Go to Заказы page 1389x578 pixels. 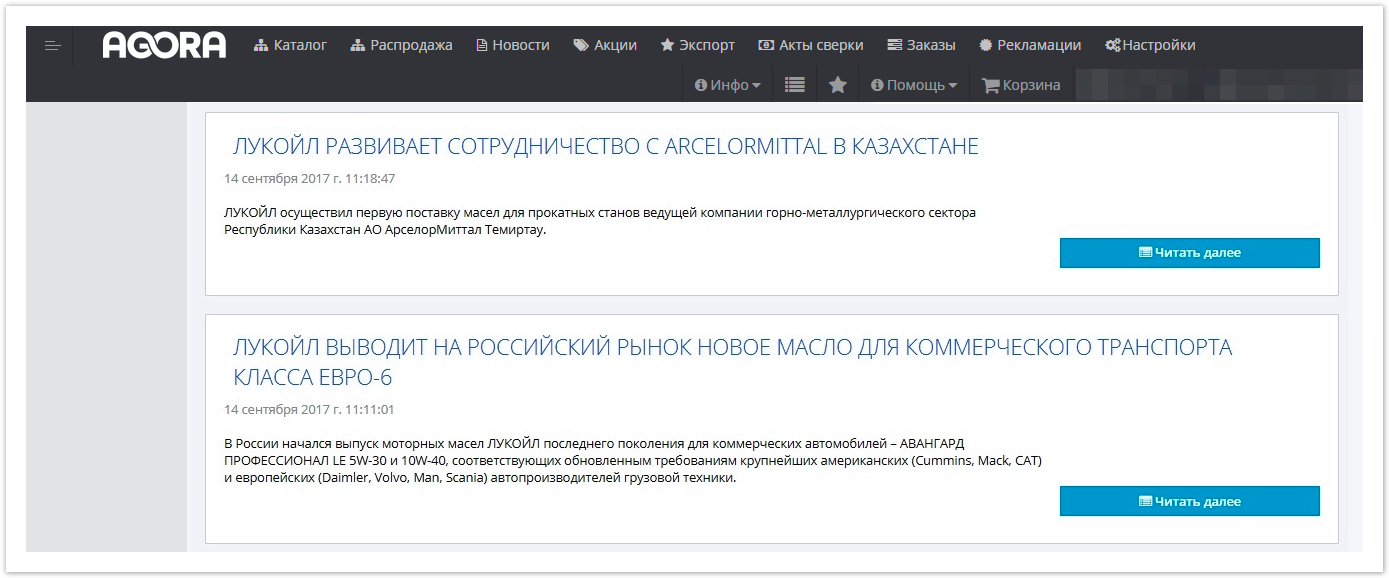pyautogui.click(x=921, y=45)
